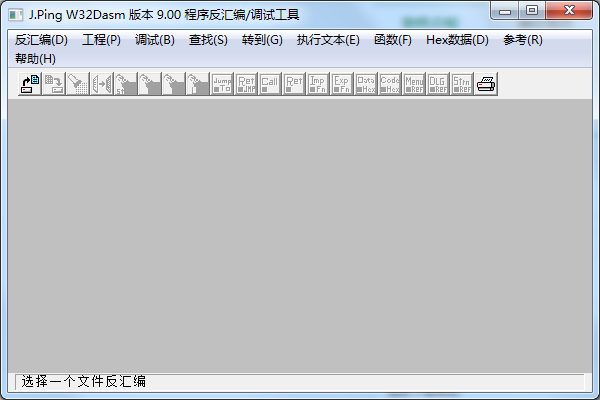Click the Ret JMP toolbar button
The height and width of the screenshot is (400, 600).
coord(246,83)
